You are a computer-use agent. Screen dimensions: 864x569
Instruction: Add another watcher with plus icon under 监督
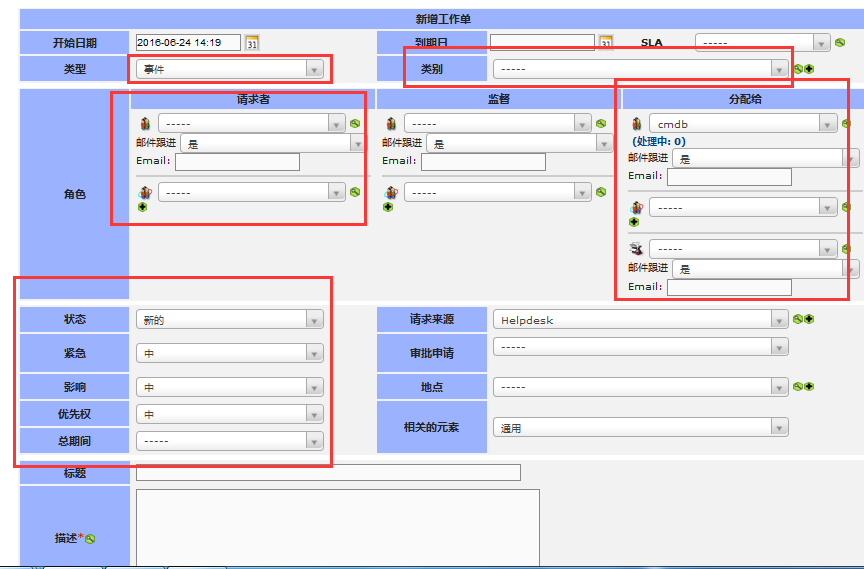[389, 207]
